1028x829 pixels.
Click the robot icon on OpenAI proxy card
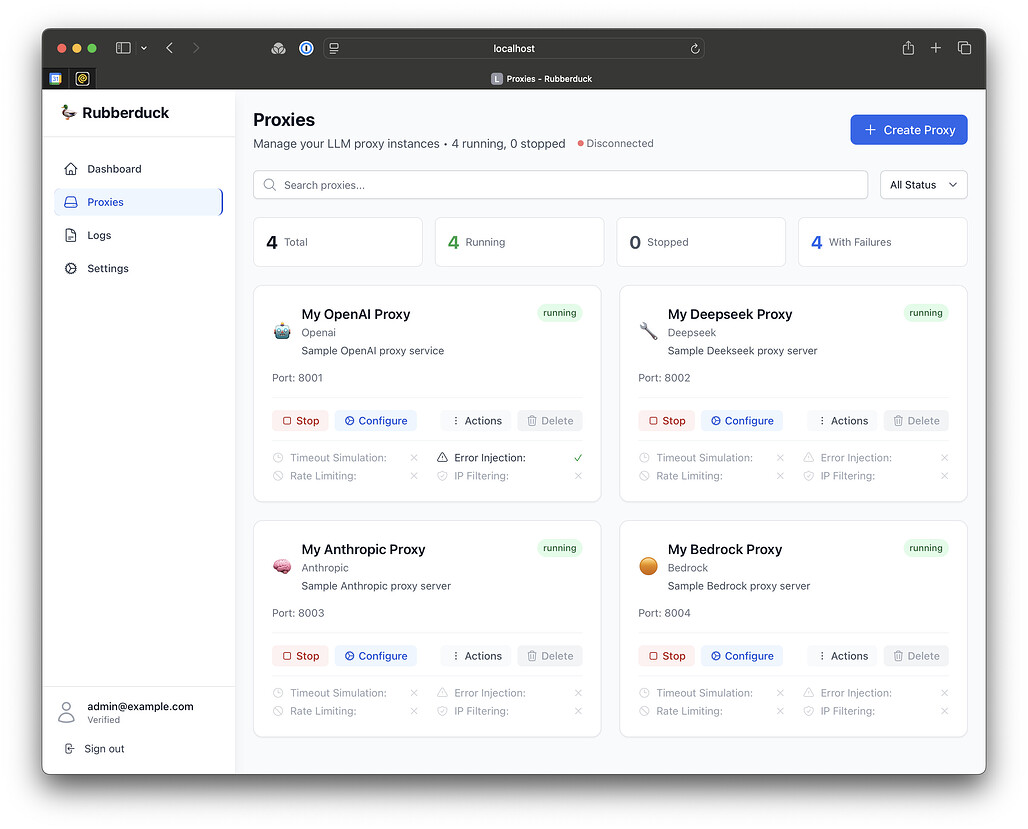click(282, 332)
